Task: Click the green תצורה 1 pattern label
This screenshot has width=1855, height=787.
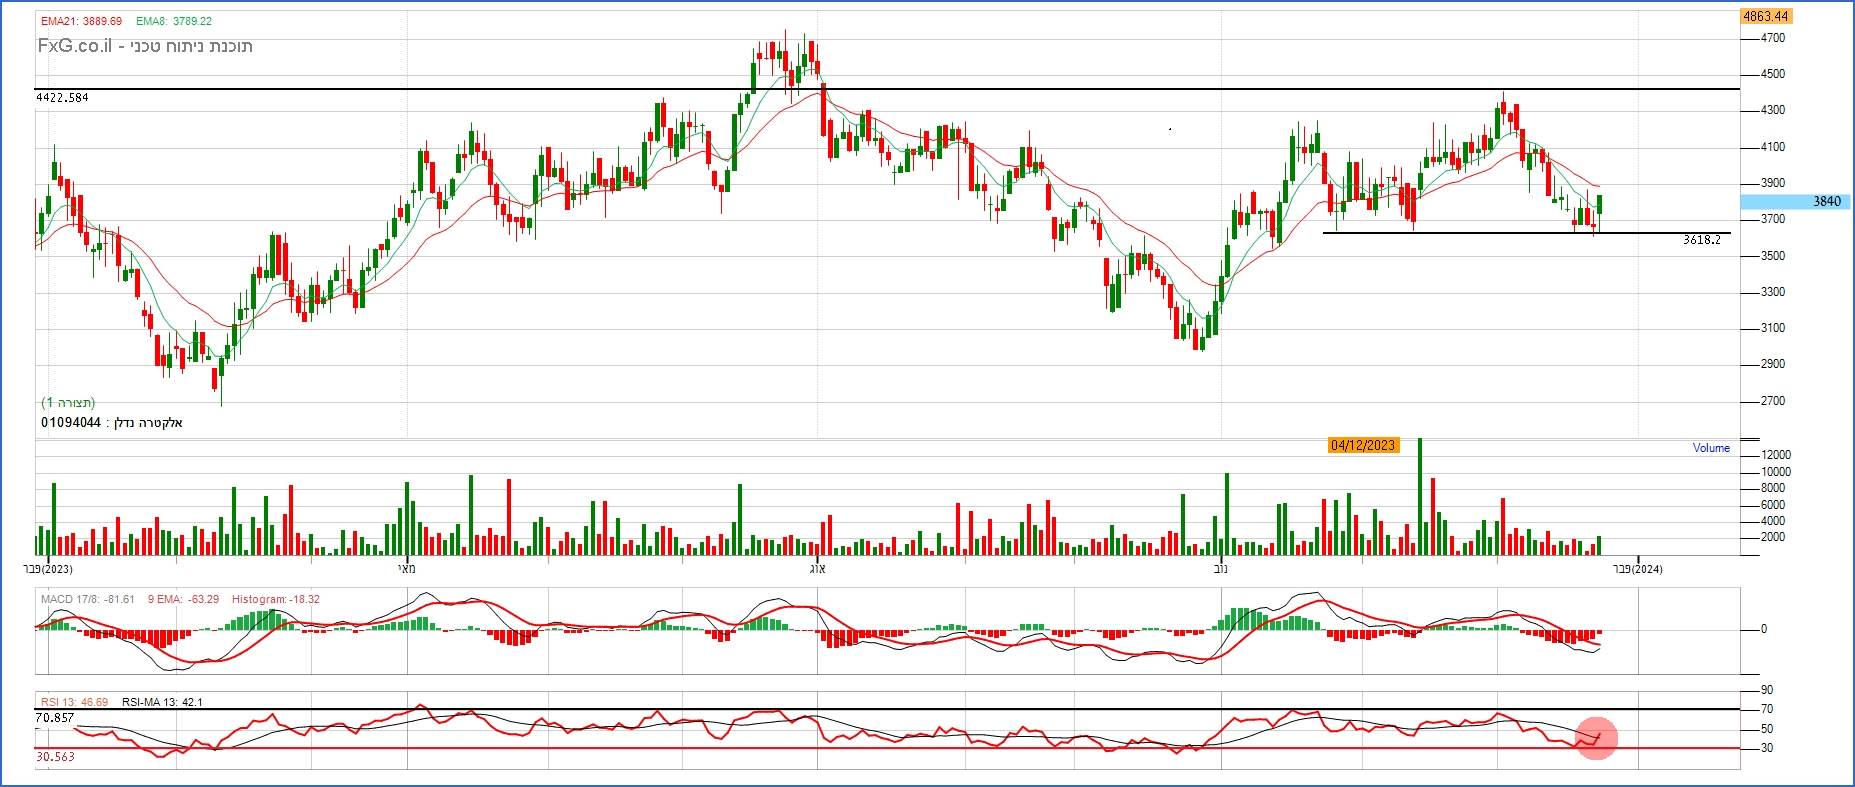Action: pyautogui.click(x=68, y=402)
